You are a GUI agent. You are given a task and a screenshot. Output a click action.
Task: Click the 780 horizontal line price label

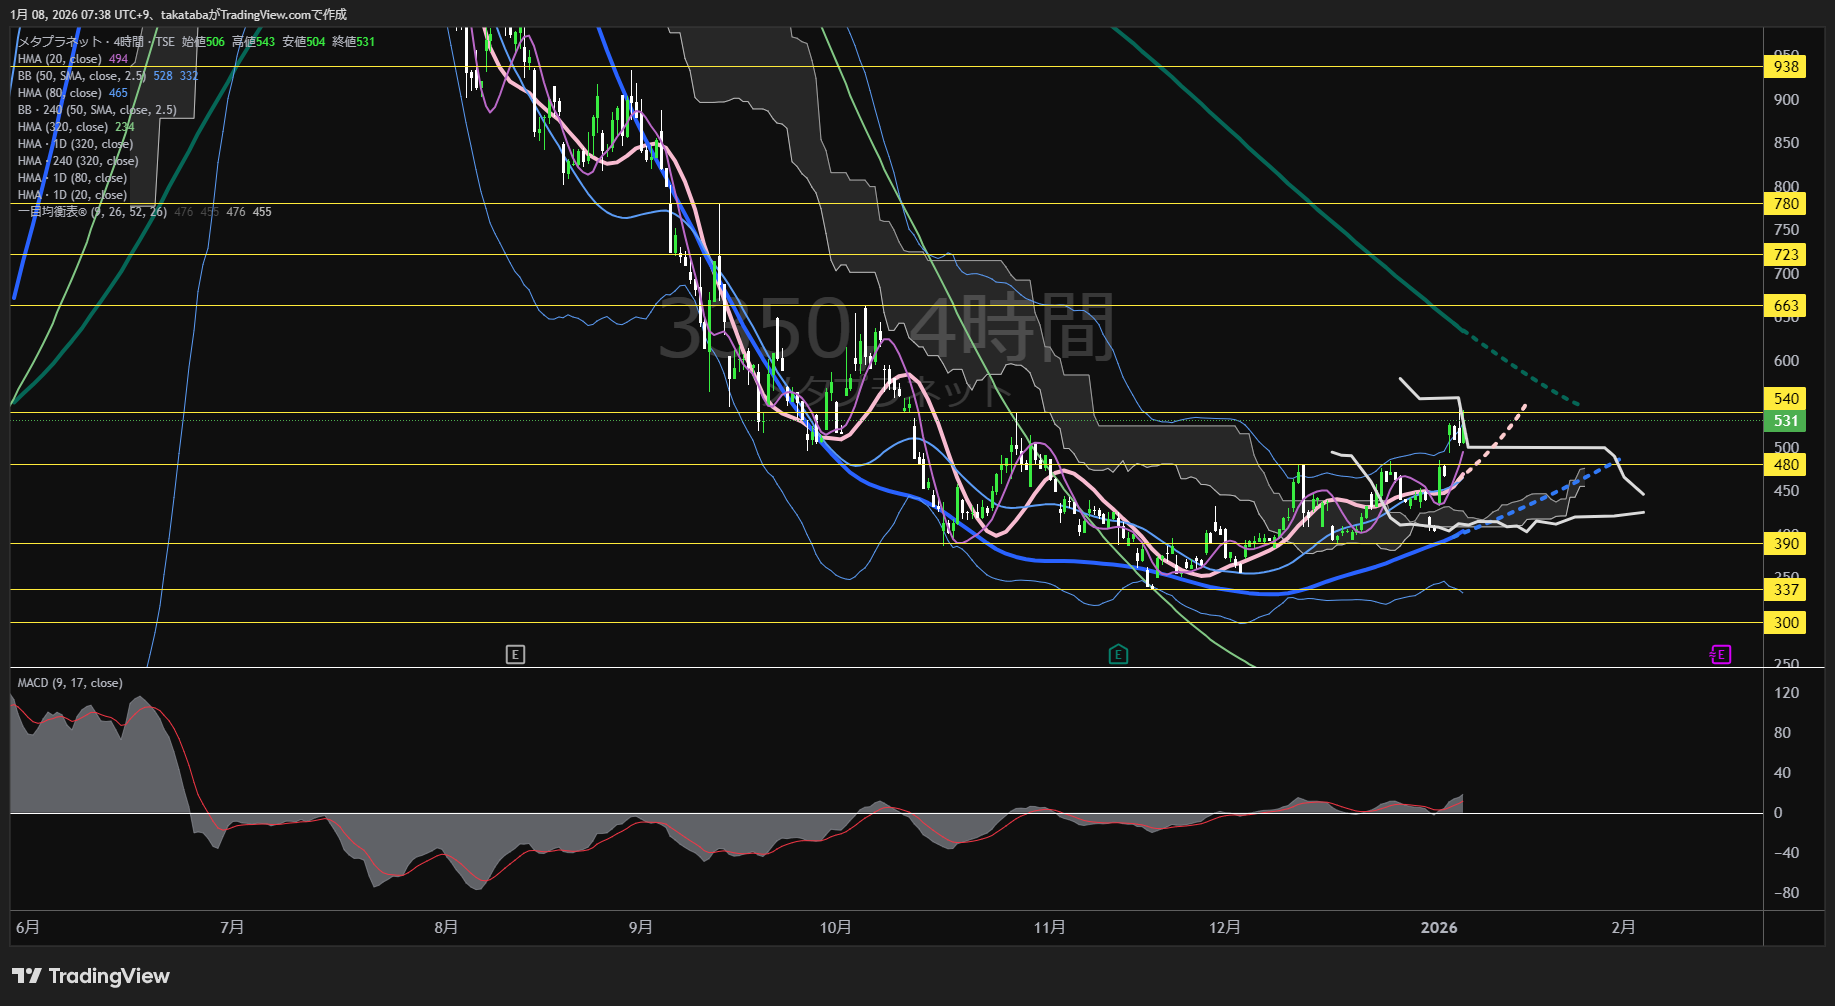coord(1785,204)
